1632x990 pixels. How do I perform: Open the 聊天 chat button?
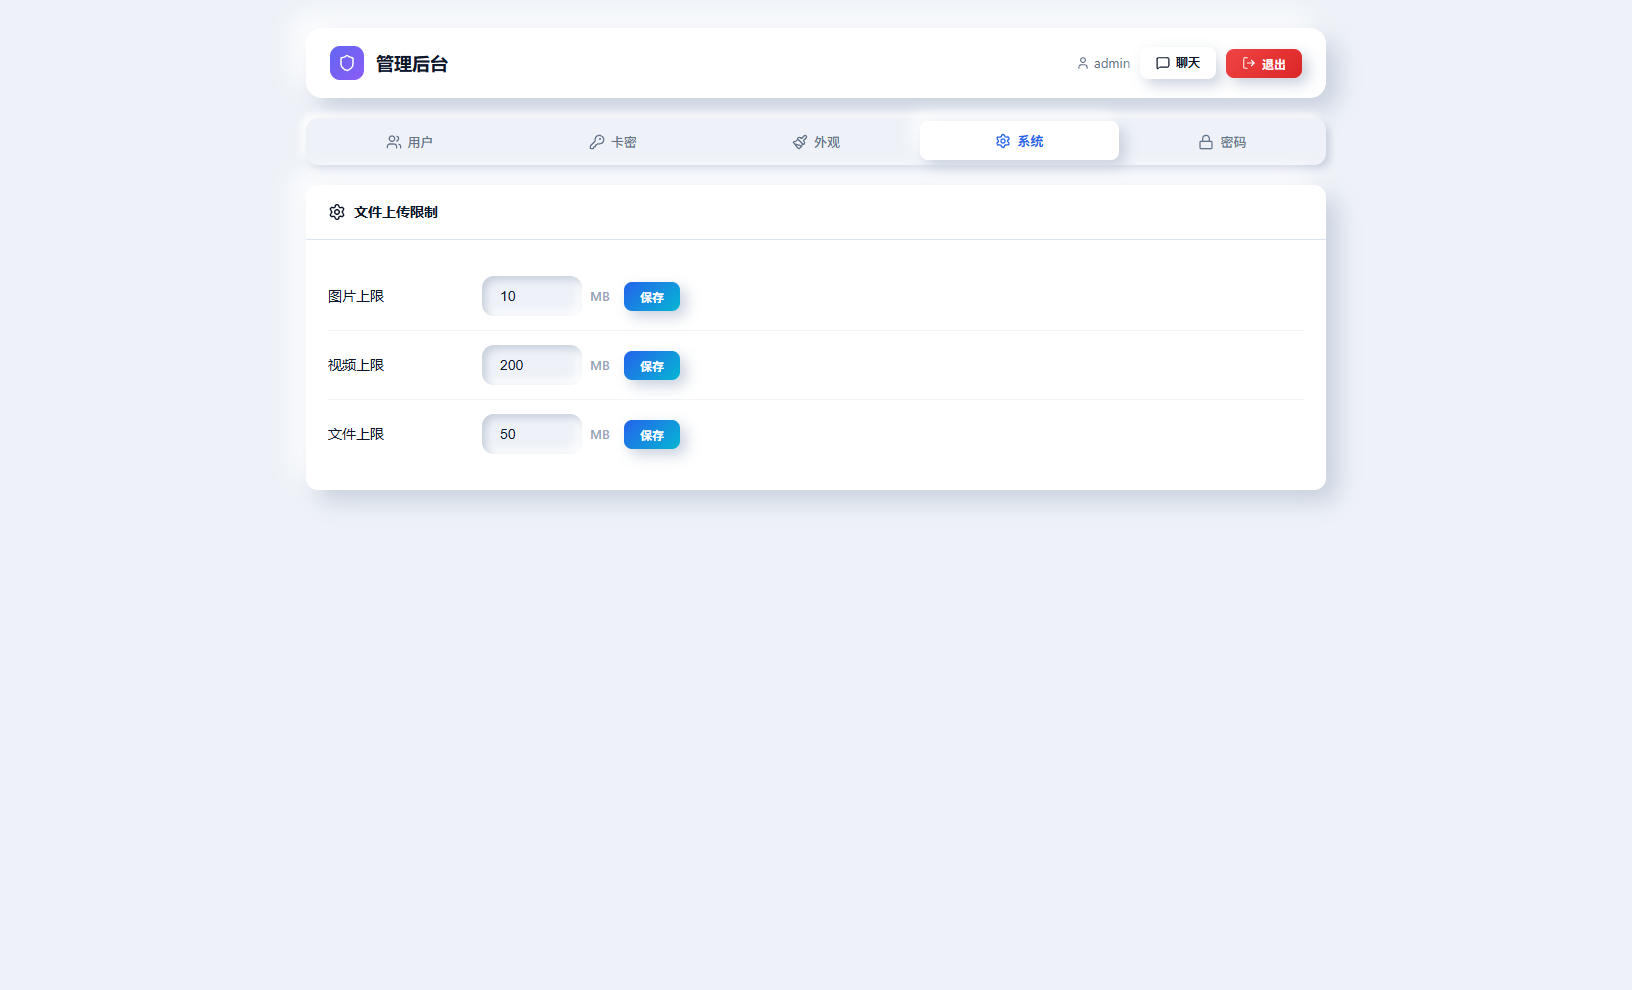tap(1178, 63)
